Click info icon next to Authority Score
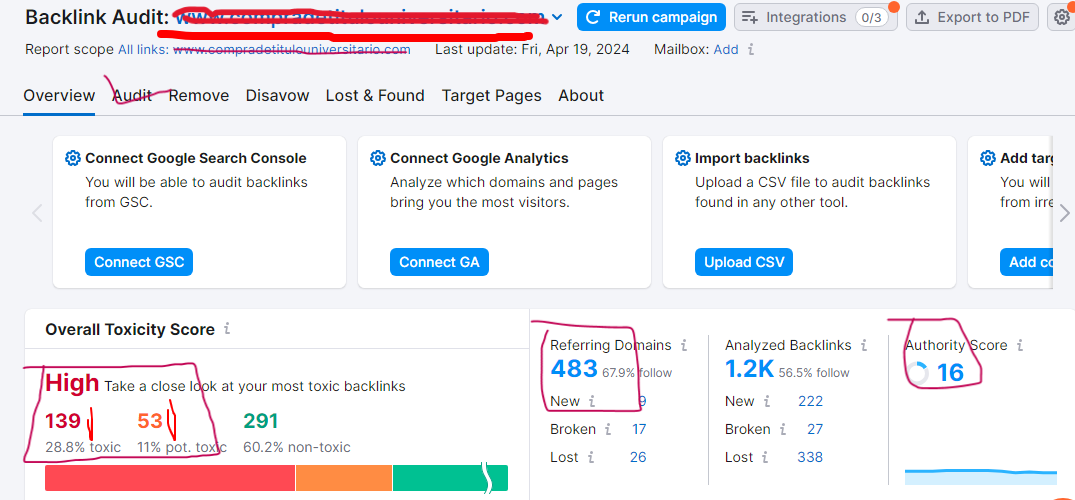Viewport: 1075px width, 500px height. (x=1020, y=345)
